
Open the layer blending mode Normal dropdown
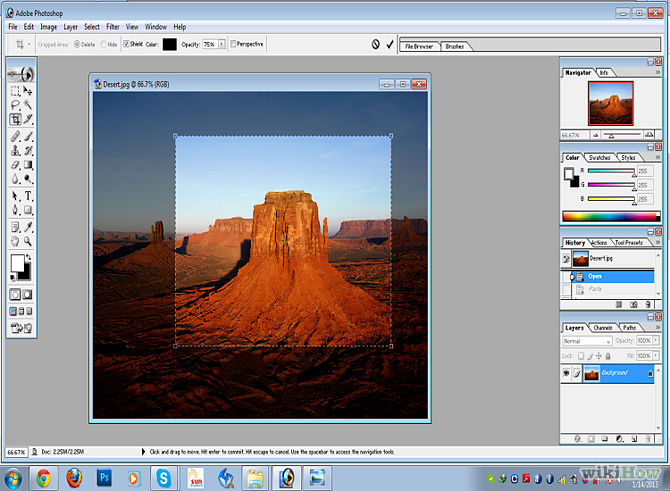[587, 341]
